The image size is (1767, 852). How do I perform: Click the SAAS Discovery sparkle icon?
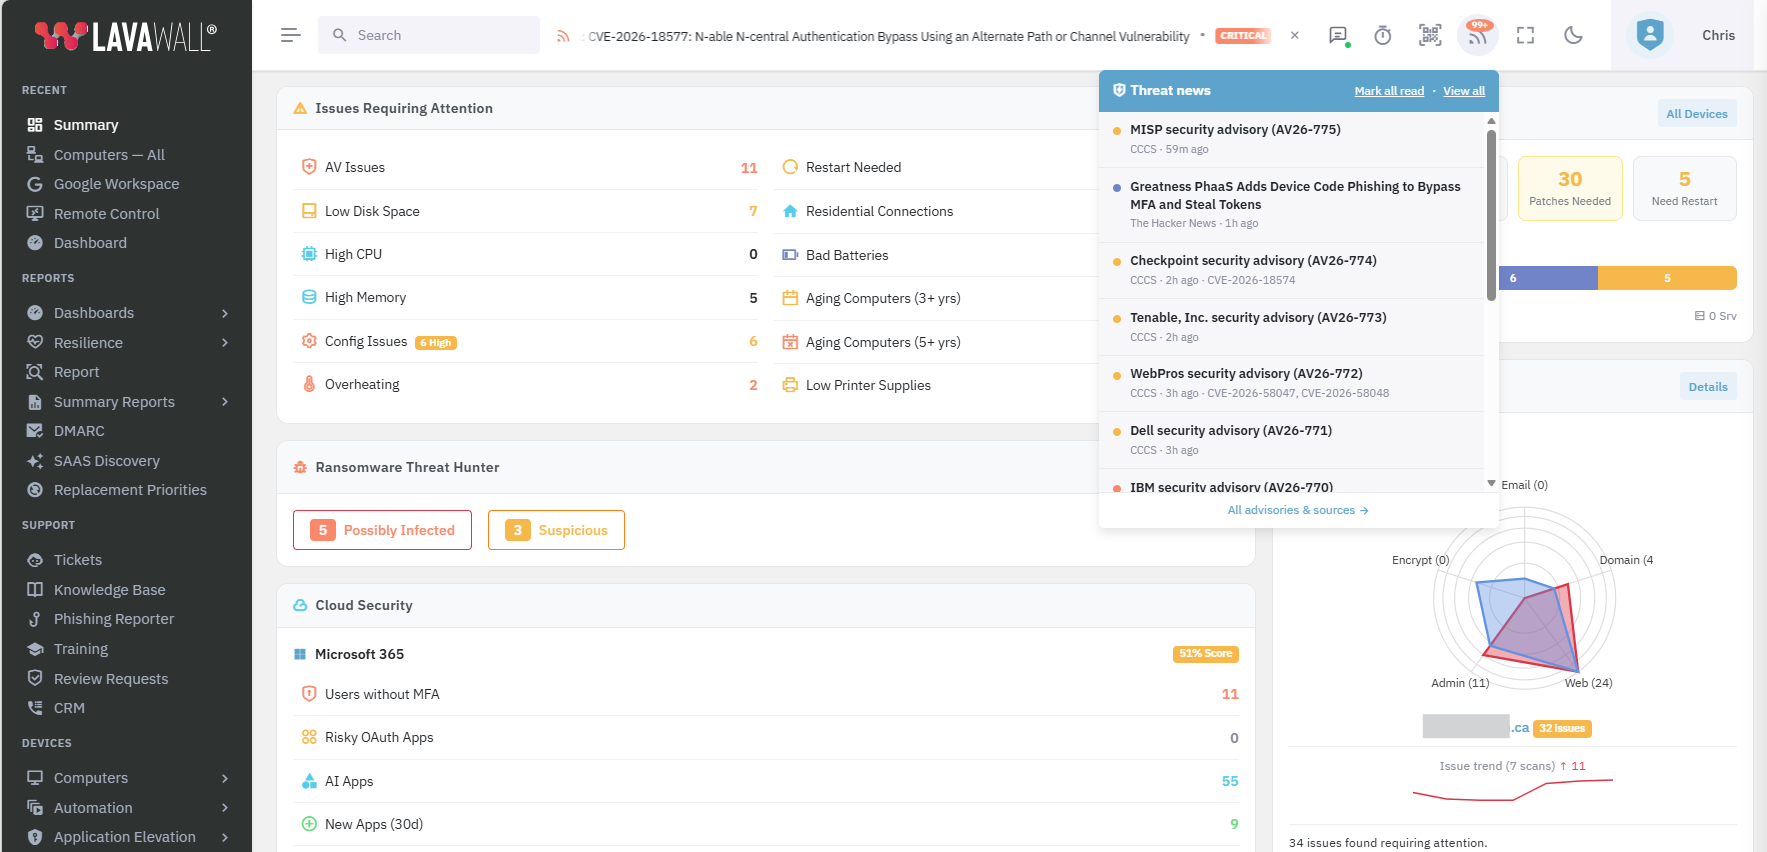coord(35,461)
